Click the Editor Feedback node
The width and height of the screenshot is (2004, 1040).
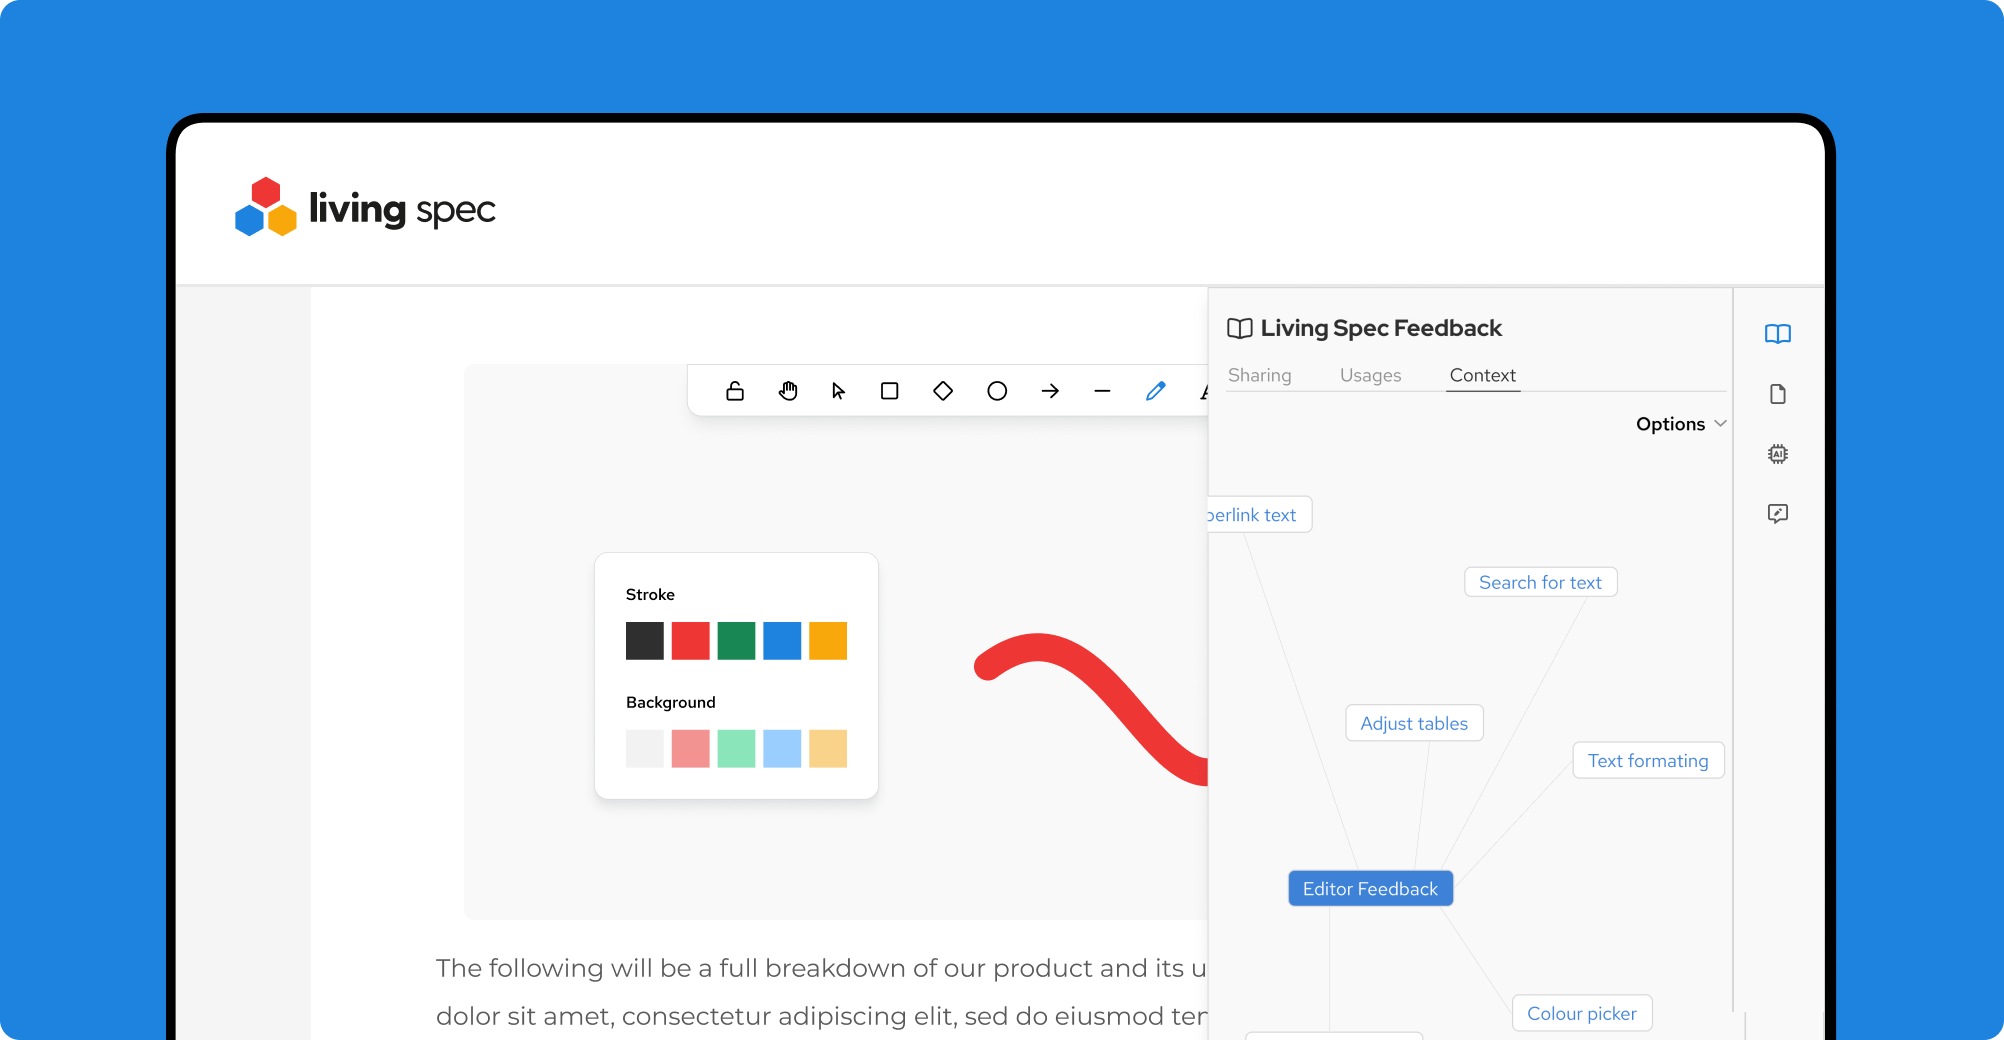[x=1370, y=889]
